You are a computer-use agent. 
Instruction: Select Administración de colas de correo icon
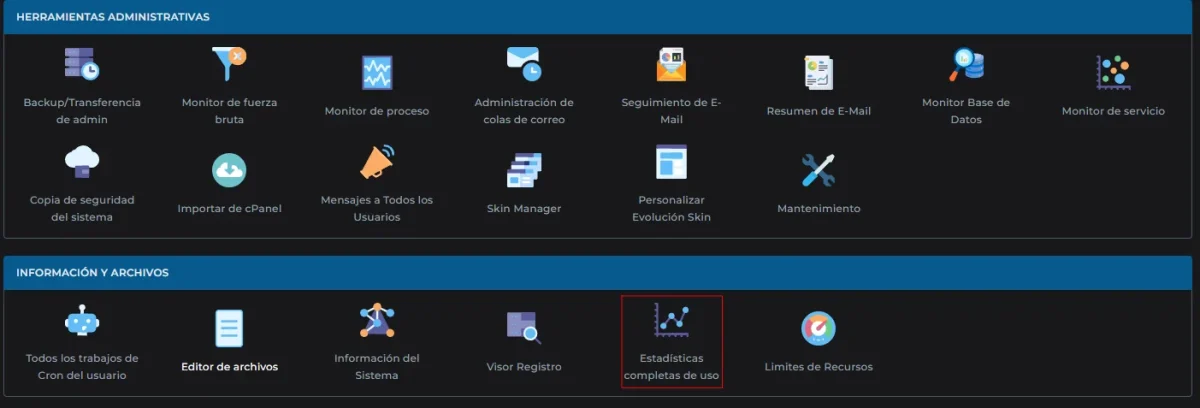point(524,65)
